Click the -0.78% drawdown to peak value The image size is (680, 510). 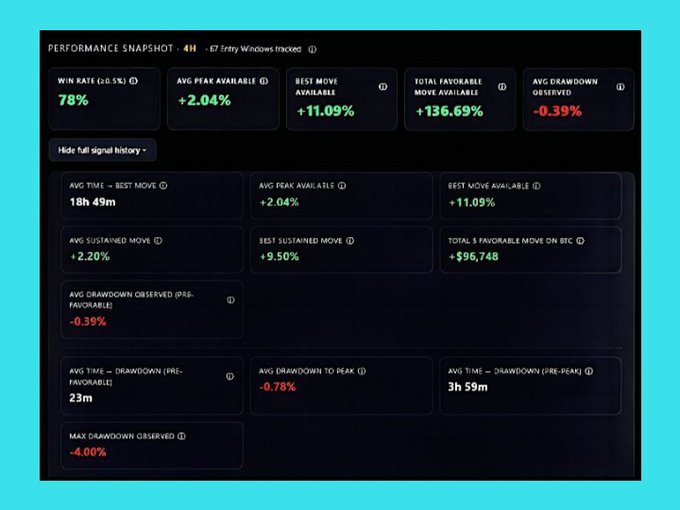click(x=277, y=387)
